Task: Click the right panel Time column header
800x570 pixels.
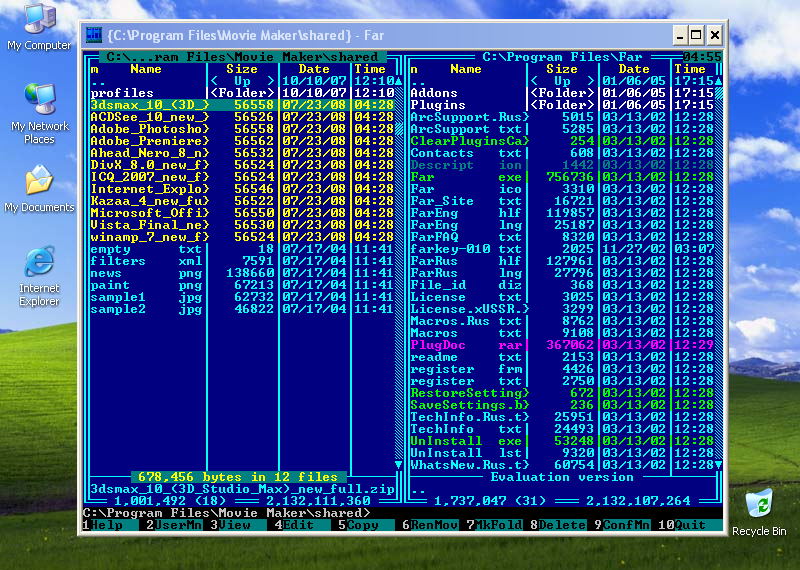Action: pos(690,69)
